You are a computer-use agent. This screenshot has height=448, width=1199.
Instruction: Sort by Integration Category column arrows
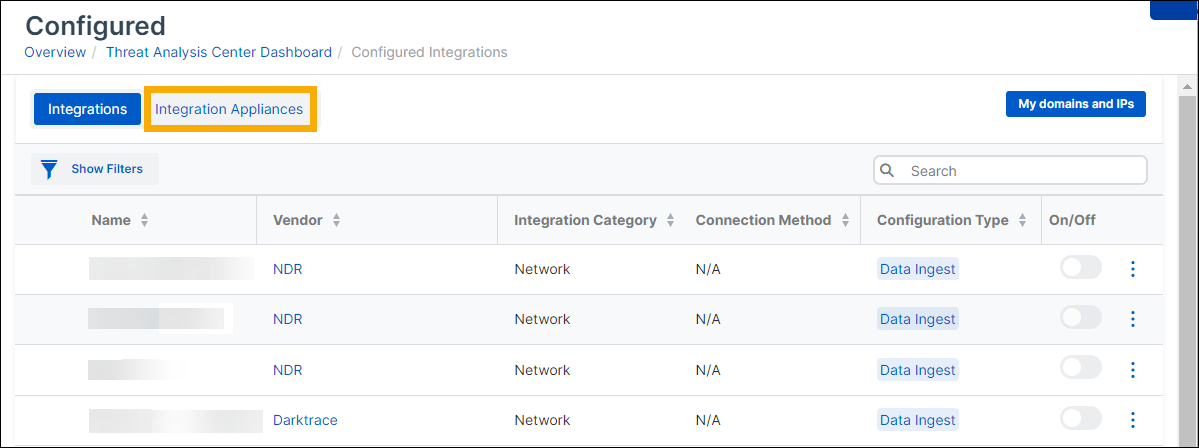click(x=670, y=220)
